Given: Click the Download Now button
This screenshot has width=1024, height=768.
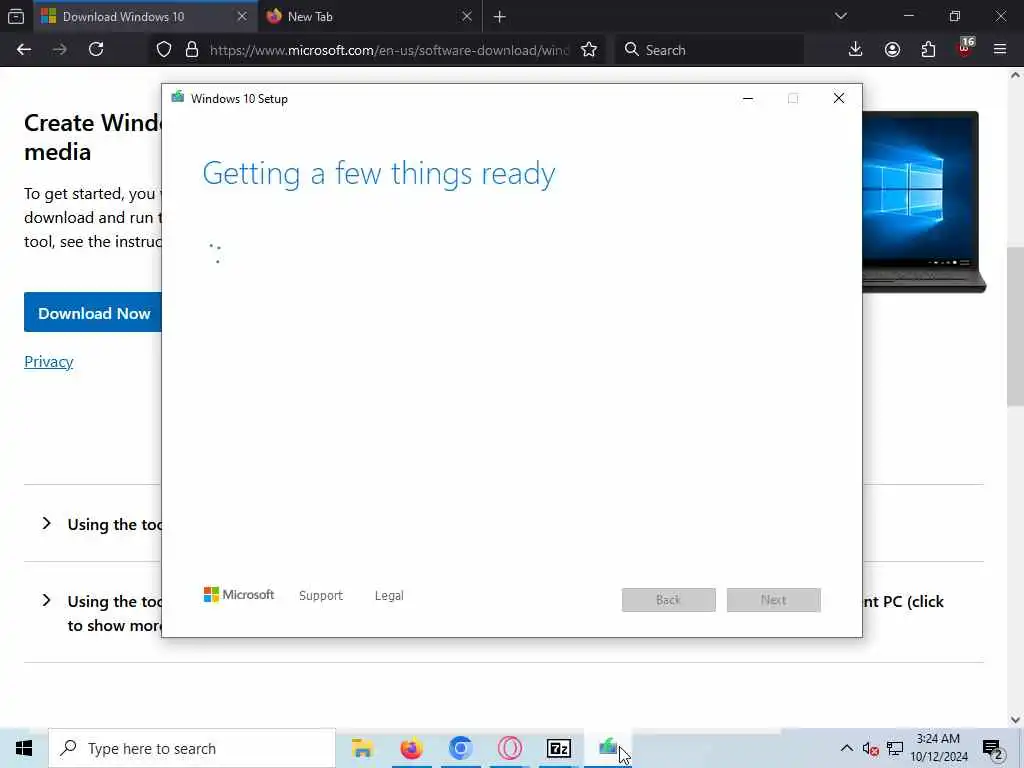Looking at the screenshot, I should (x=93, y=313).
